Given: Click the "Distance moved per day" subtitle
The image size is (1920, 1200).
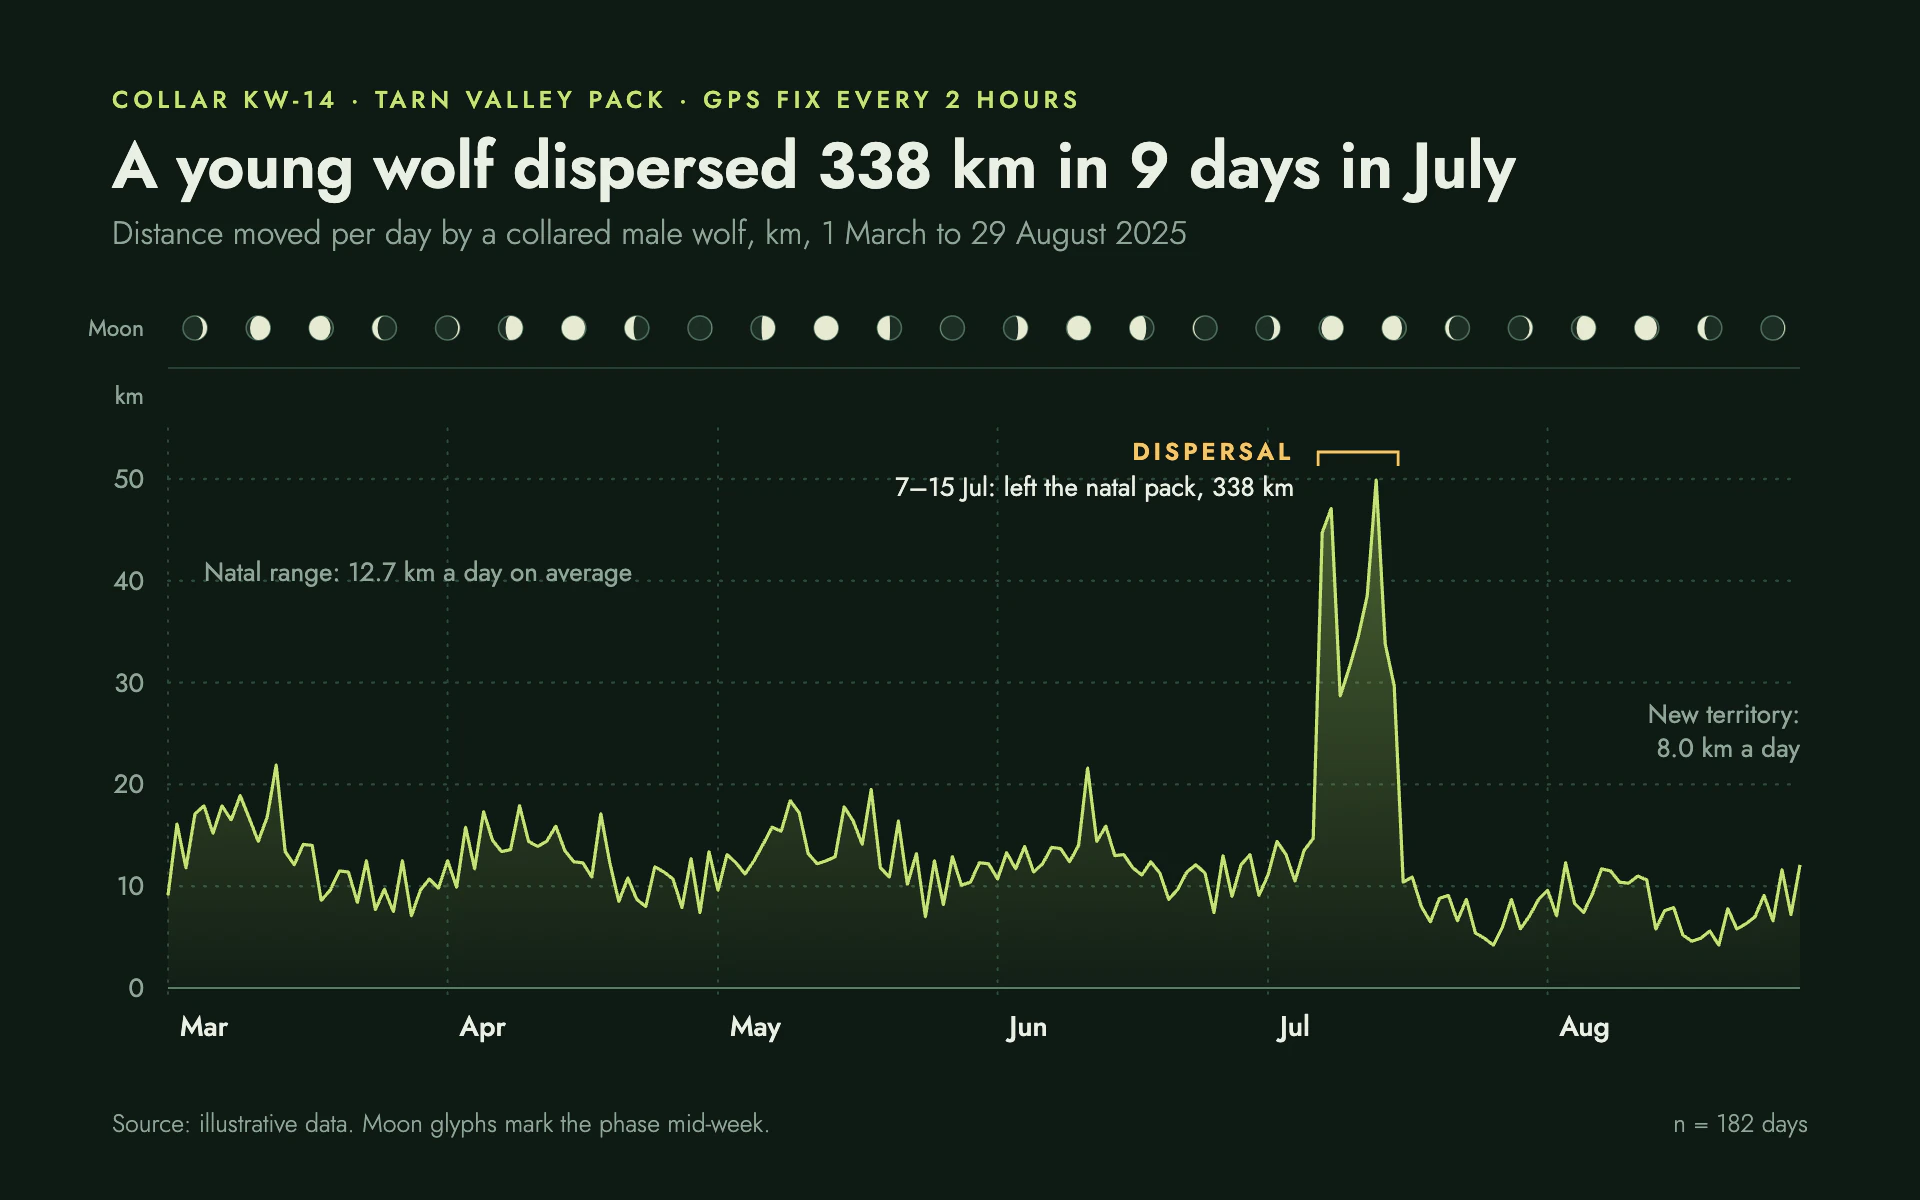Looking at the screenshot, I should pos(649,234).
